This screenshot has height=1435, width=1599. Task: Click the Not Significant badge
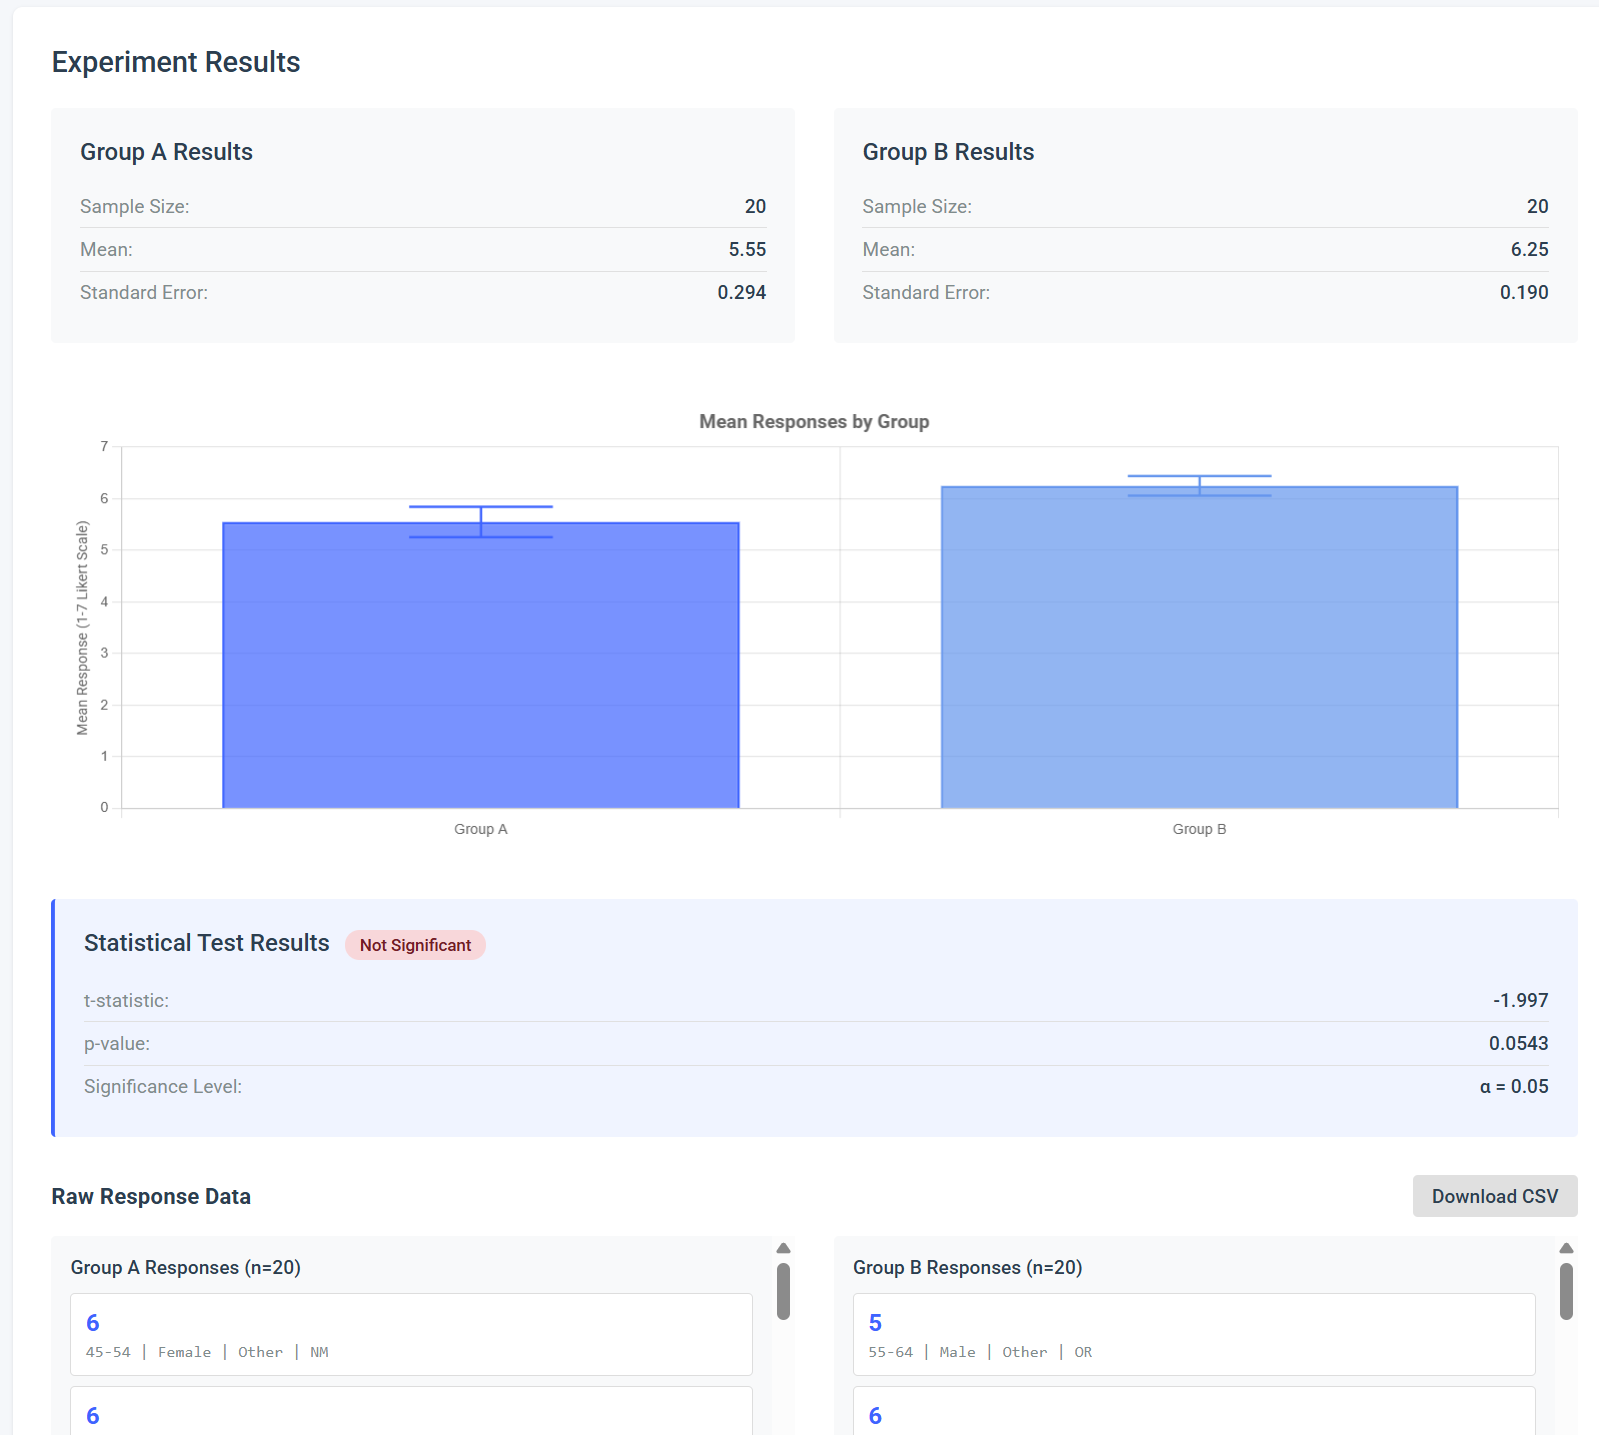coord(415,945)
